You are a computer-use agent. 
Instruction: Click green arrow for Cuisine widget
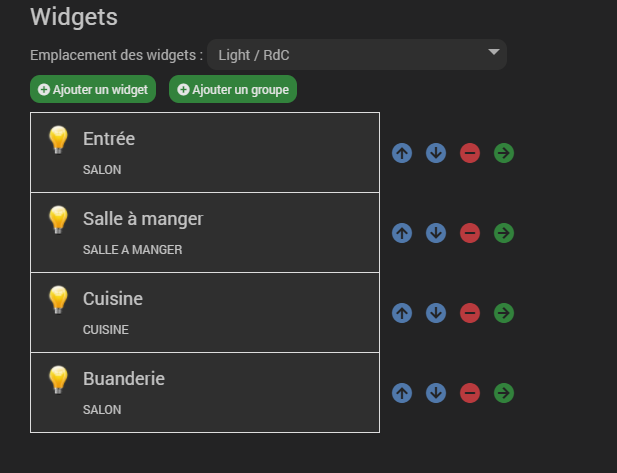tap(504, 313)
